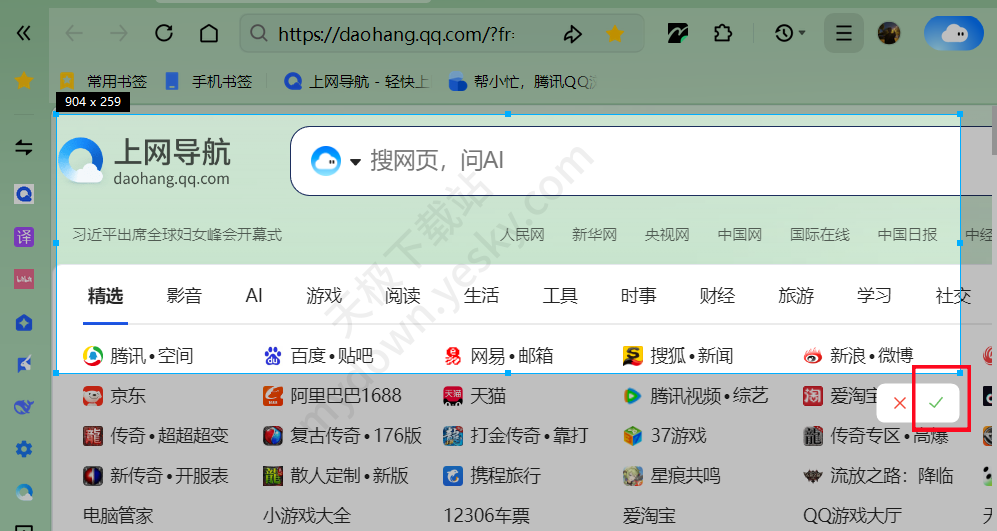Click the blue cloud assistant button
The image size is (997, 531).
pyautogui.click(x=954, y=33)
